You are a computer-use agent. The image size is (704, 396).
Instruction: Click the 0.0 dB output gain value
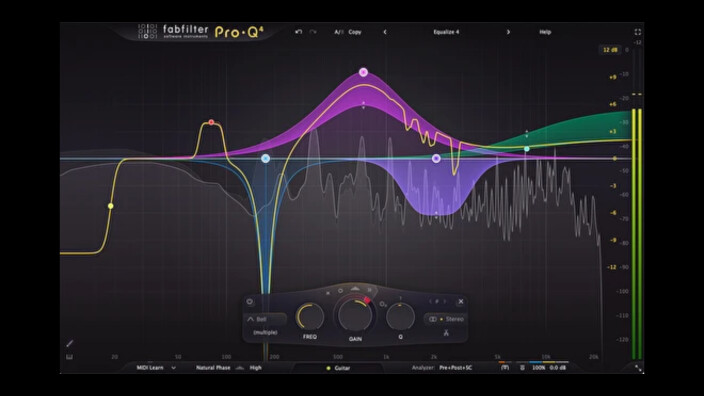click(558, 368)
